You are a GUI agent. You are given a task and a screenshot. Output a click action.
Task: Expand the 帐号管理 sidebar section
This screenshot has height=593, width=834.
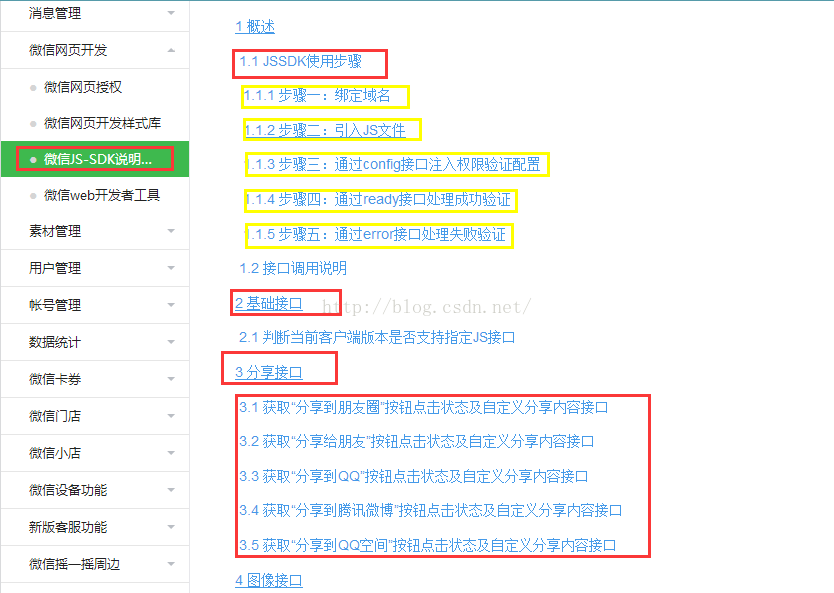[x=171, y=305]
